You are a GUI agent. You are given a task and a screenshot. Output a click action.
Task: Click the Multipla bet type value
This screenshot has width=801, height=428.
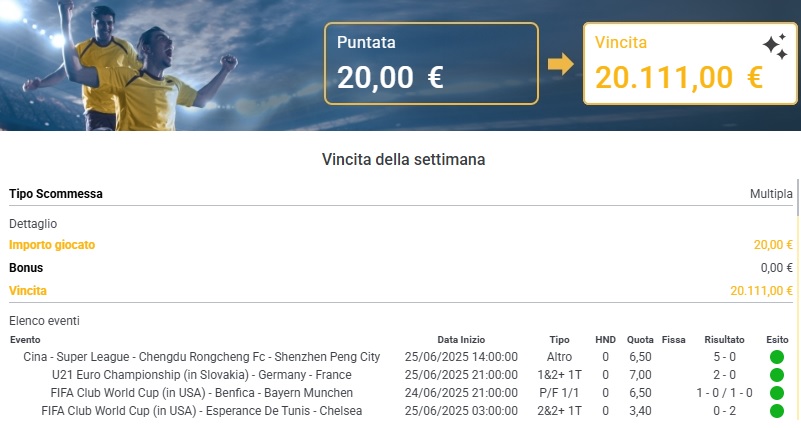pos(771,194)
